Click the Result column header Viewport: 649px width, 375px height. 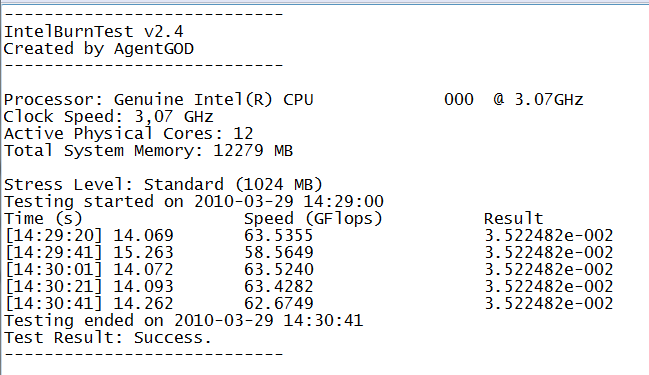513,219
